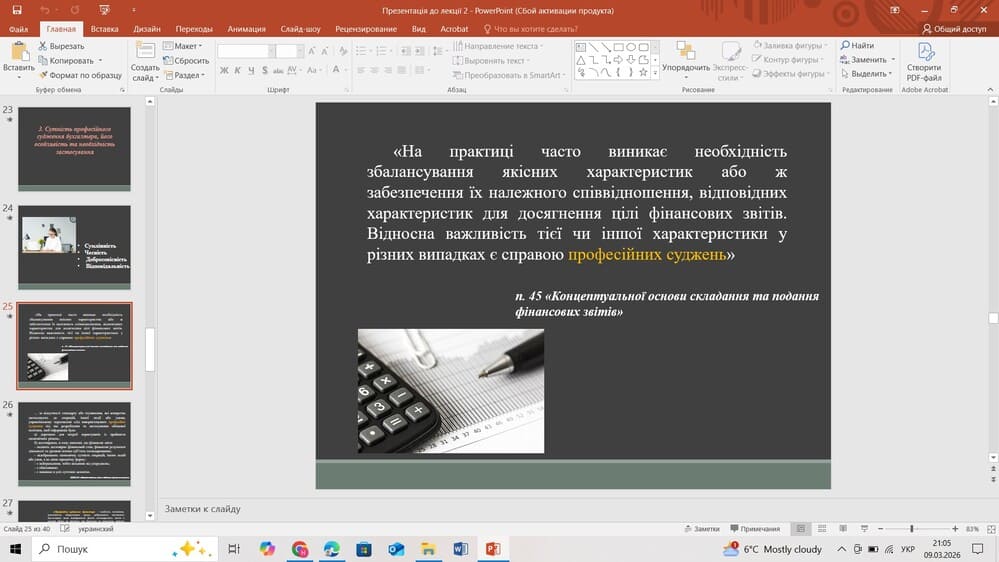This screenshot has height=562, width=999.
Task: Open the Arrange (Упорядочить) tool
Action: point(685,52)
